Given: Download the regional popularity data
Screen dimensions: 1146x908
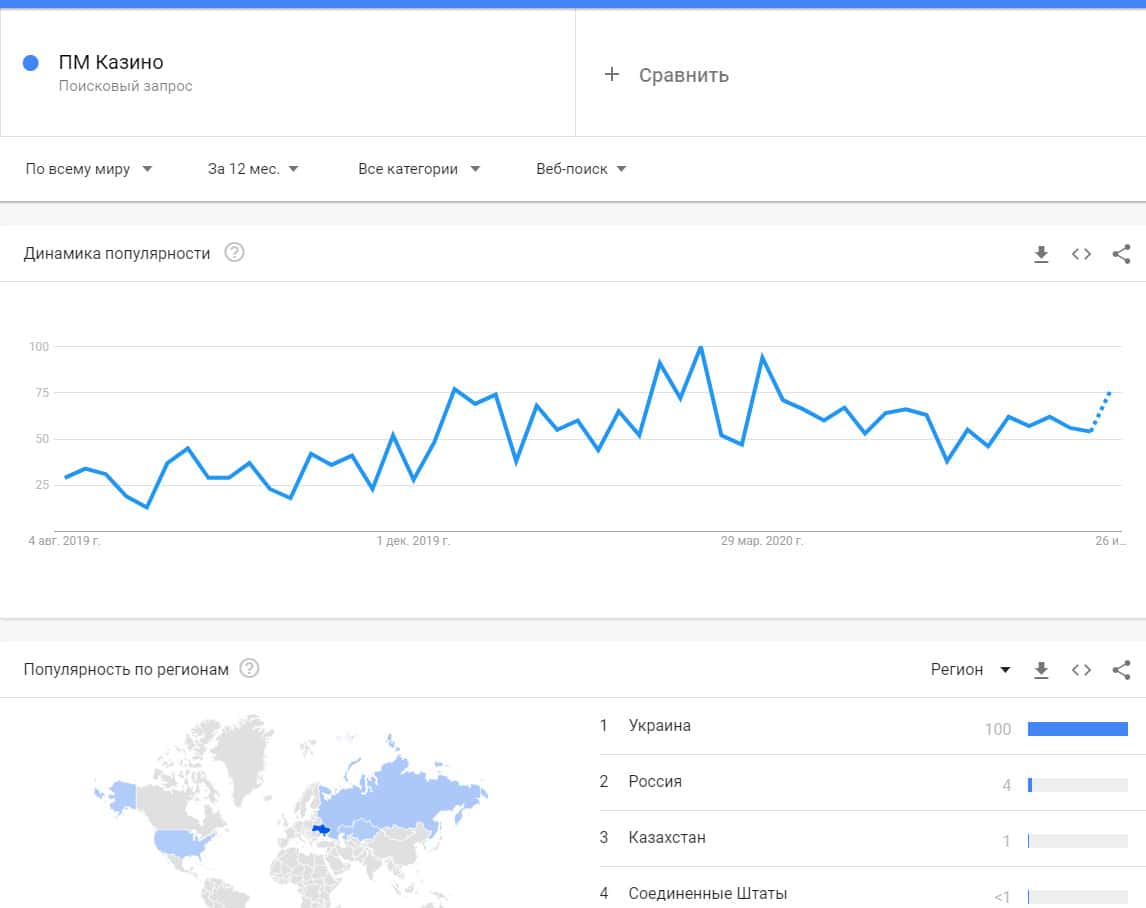Looking at the screenshot, I should (1041, 670).
